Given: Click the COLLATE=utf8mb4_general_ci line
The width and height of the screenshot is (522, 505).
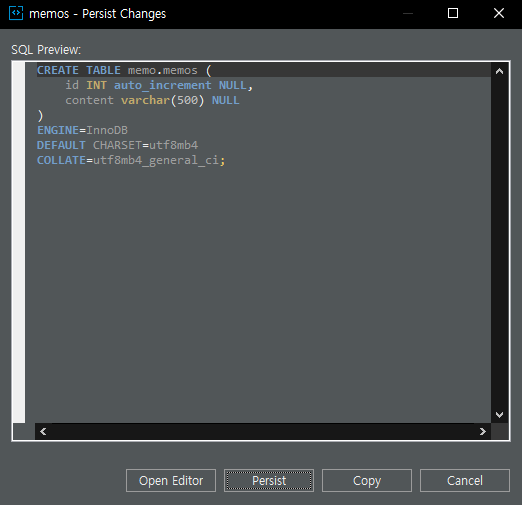Looking at the screenshot, I should pos(131,160).
